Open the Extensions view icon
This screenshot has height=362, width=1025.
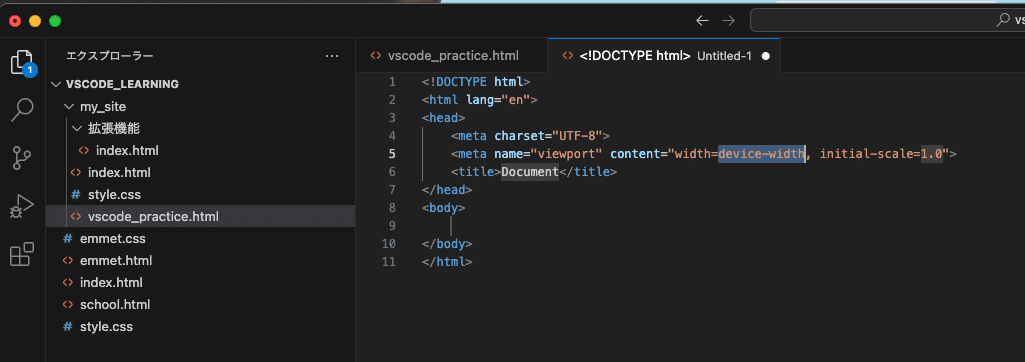[x=22, y=254]
